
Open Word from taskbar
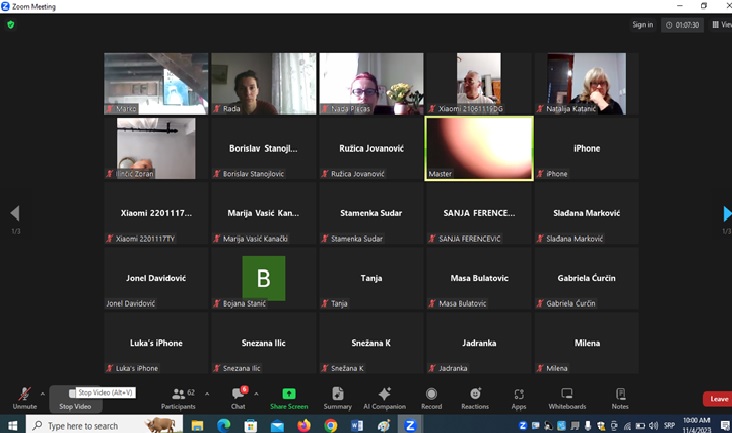click(357, 426)
